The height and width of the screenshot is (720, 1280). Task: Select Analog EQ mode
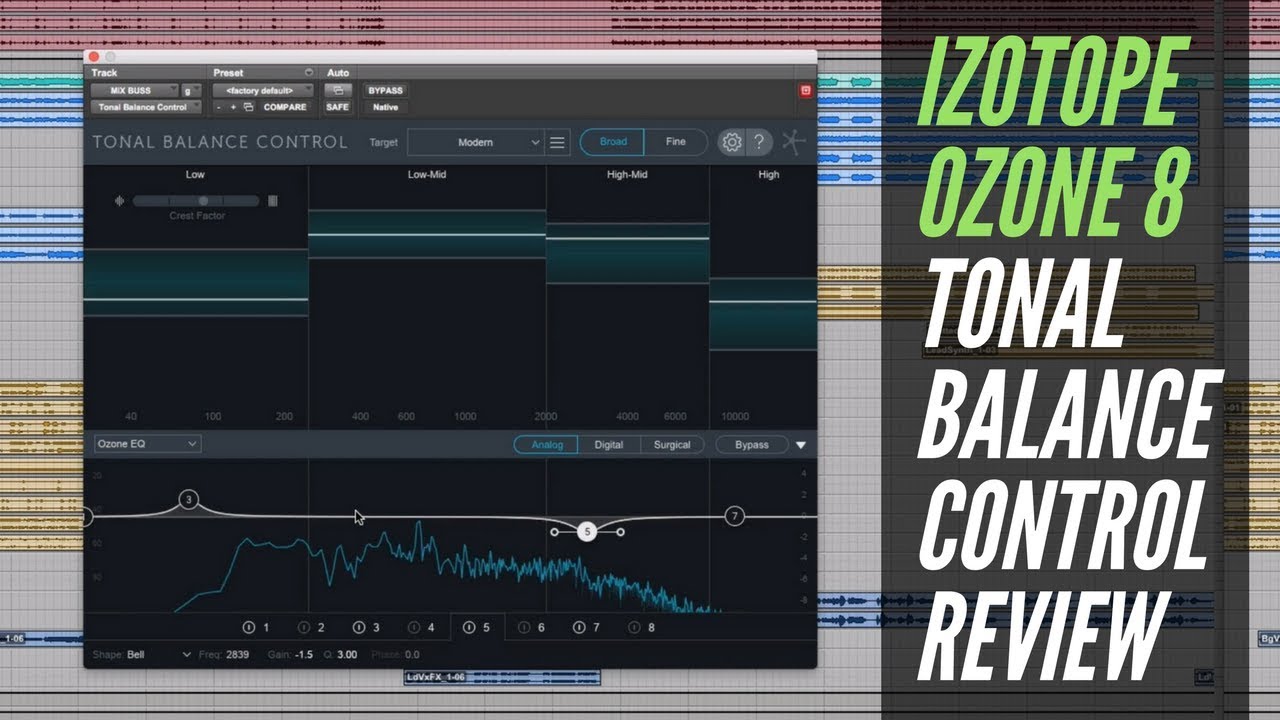pyautogui.click(x=547, y=445)
